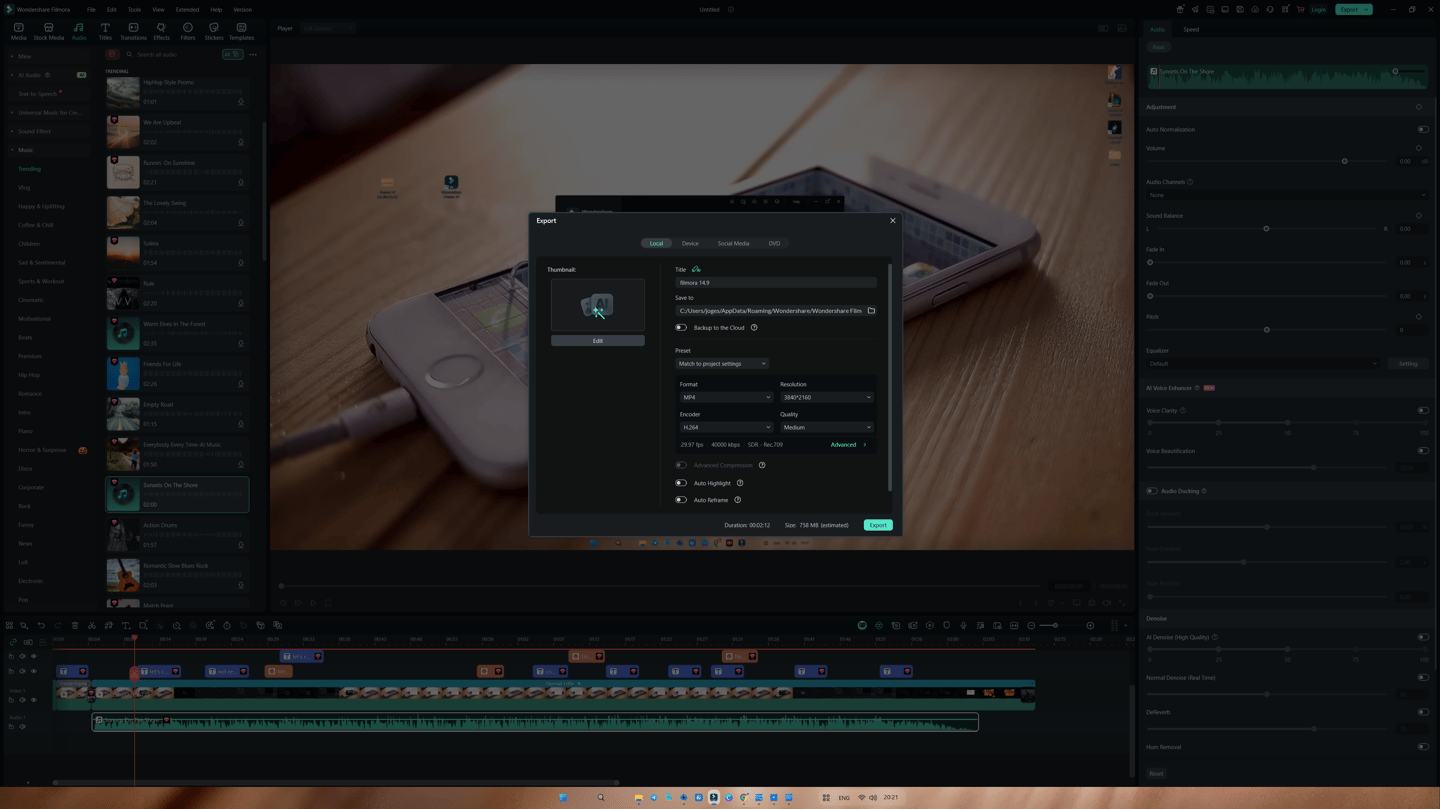
Task: Click the split scissors icon in timeline toolbar
Action: click(x=92, y=626)
